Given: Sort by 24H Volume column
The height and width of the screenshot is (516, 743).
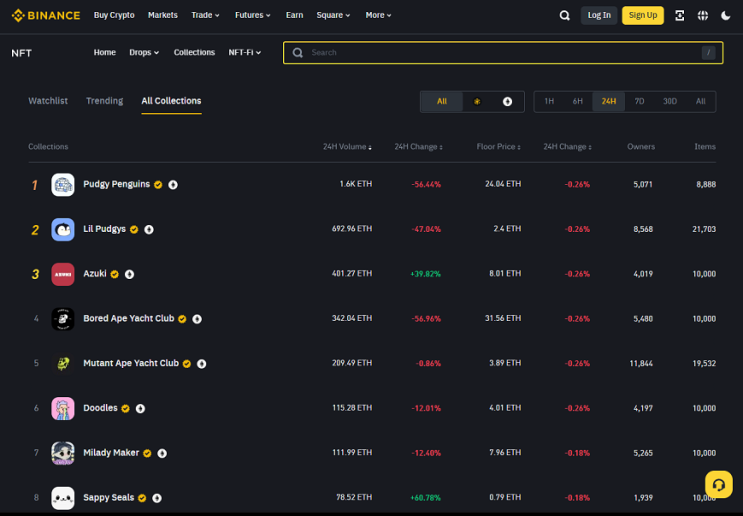Looking at the screenshot, I should coord(347,147).
